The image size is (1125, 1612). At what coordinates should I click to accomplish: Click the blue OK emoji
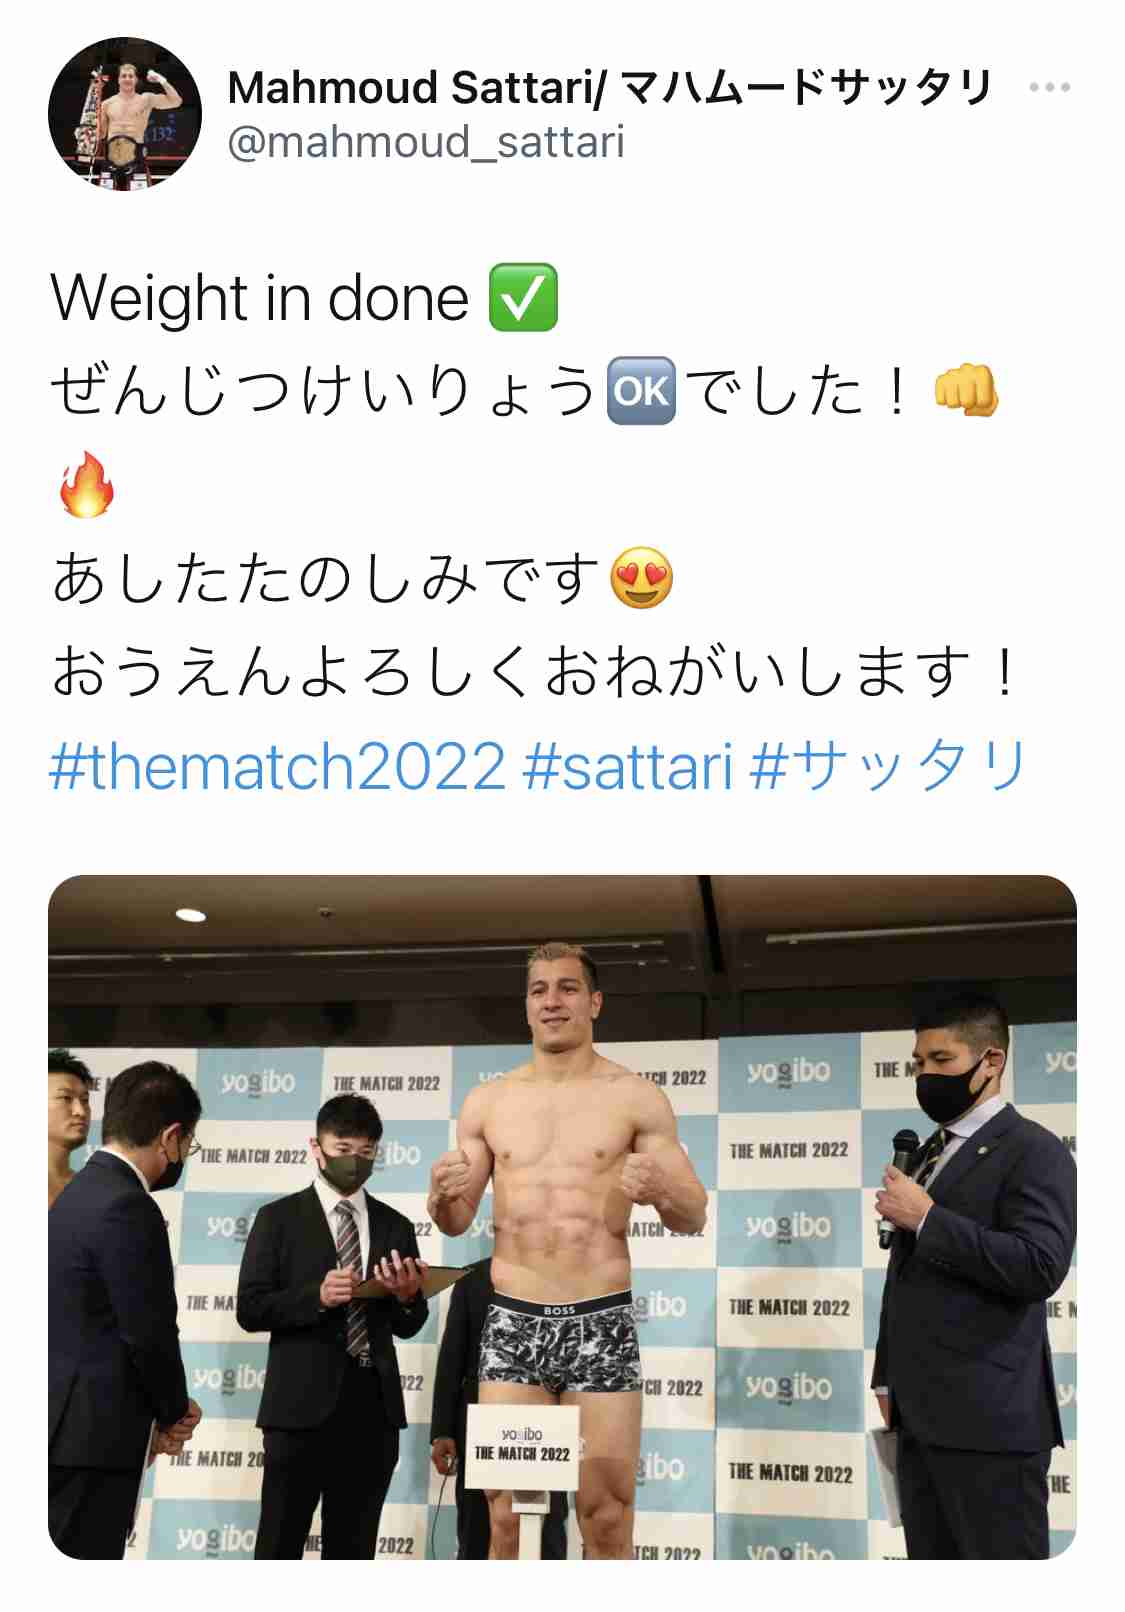(x=641, y=390)
